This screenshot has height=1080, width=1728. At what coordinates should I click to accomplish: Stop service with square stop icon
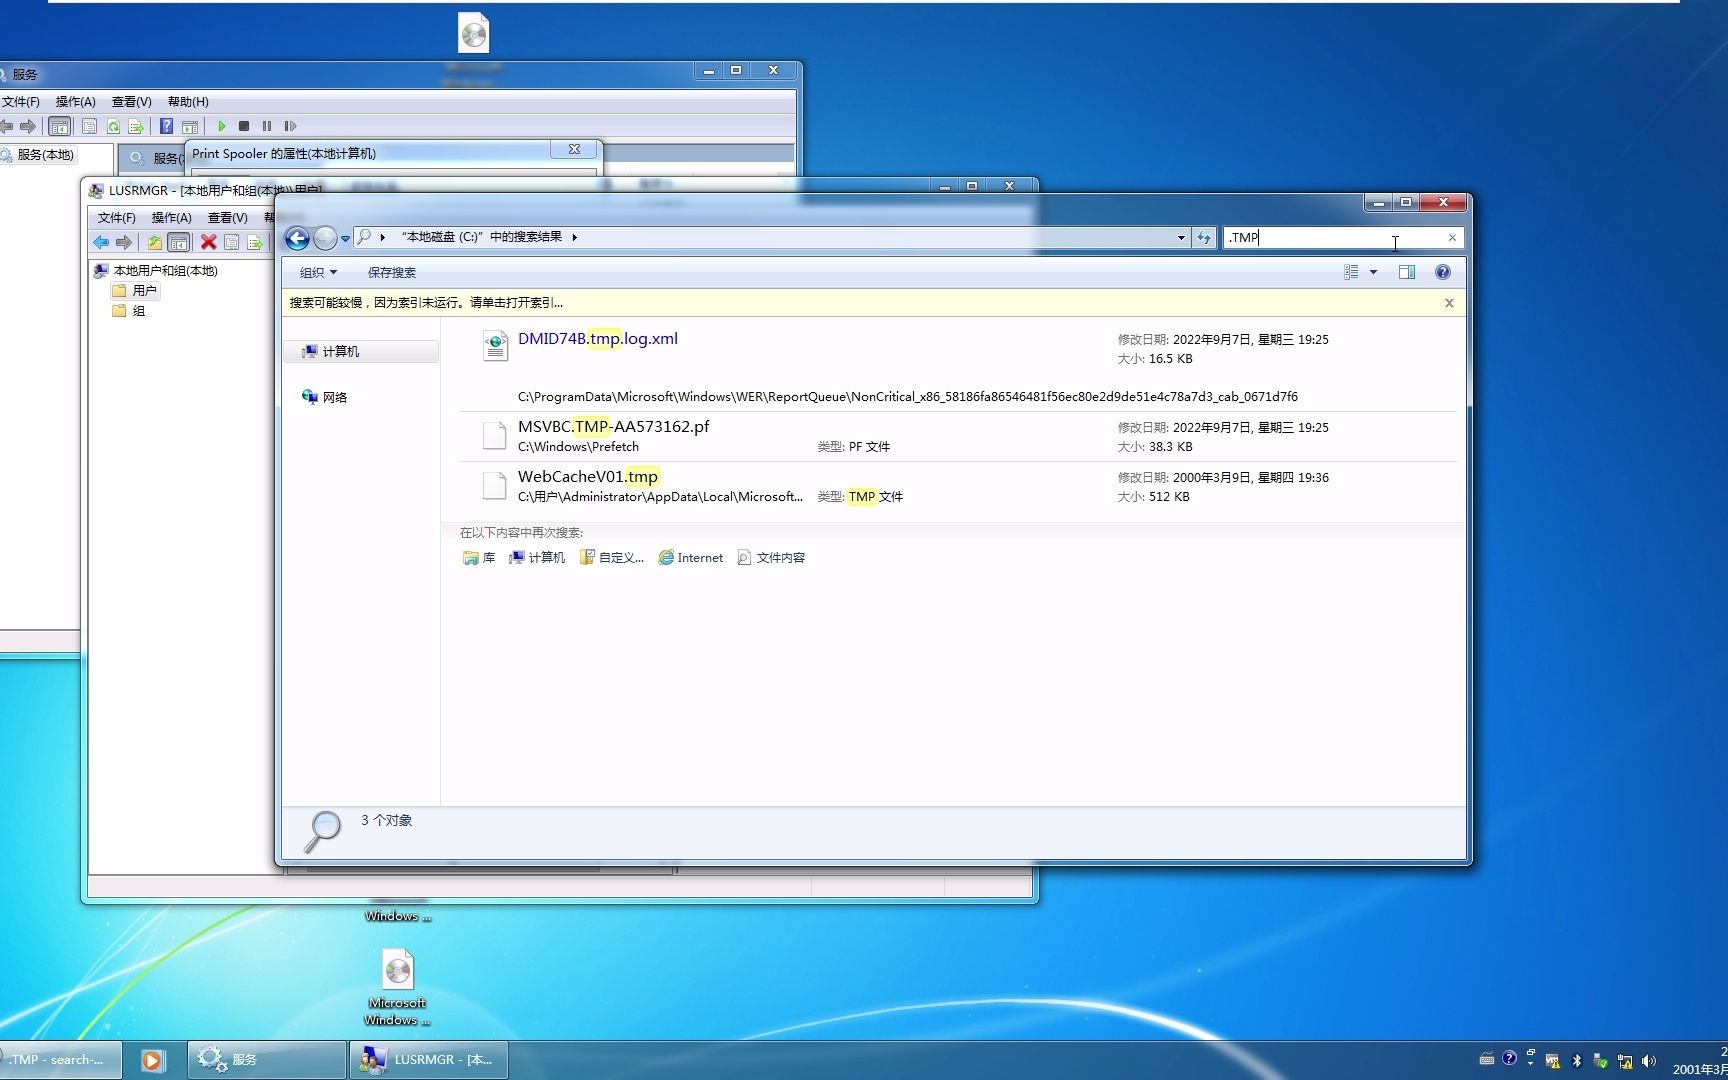point(244,126)
